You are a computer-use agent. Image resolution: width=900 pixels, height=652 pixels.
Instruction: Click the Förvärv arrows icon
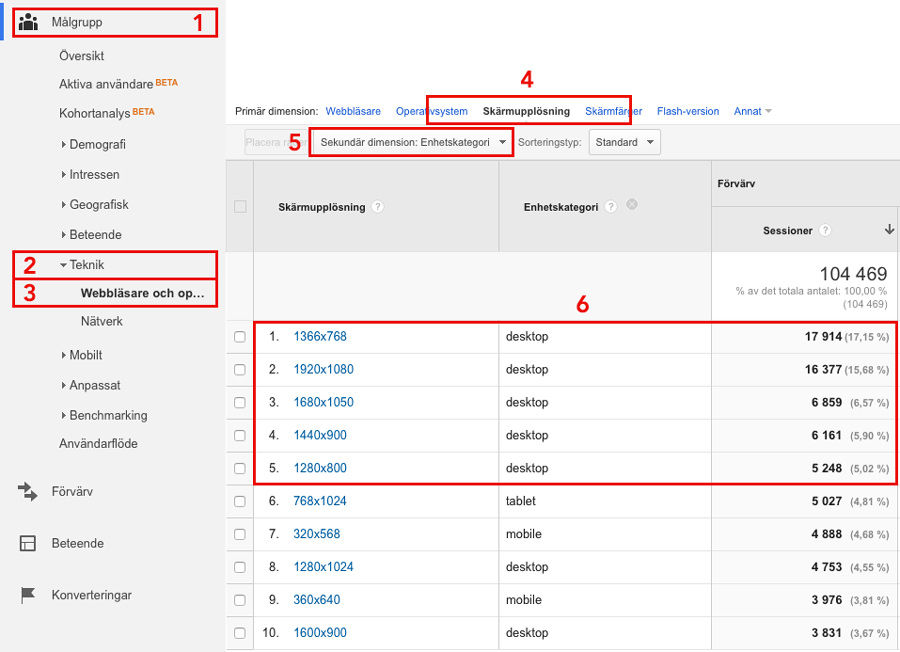[x=27, y=492]
